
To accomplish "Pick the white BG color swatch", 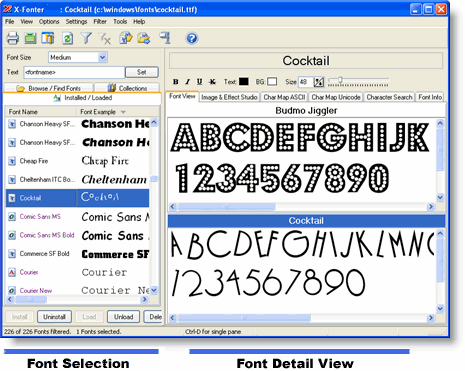I will coord(272,82).
